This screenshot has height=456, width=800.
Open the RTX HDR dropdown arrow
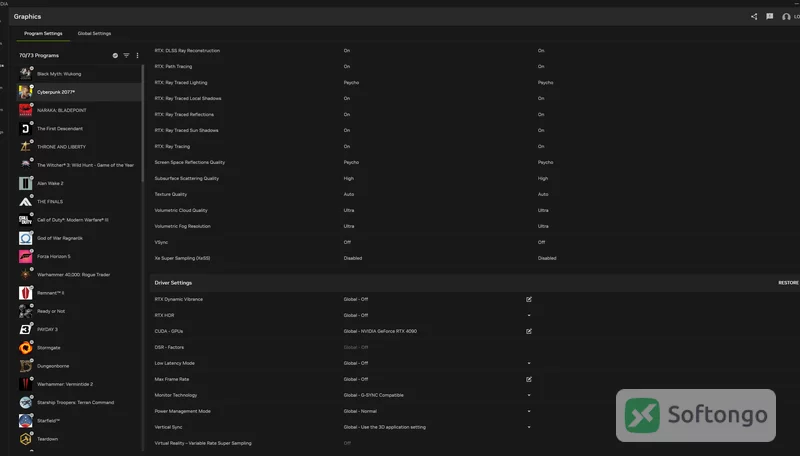pos(529,315)
